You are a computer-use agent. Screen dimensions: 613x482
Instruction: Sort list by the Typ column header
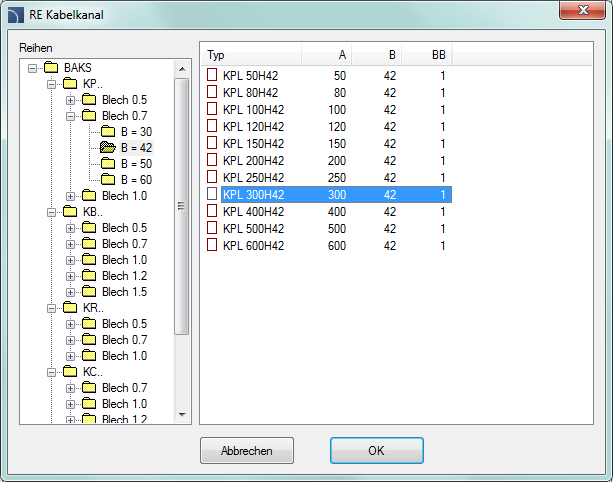(x=250, y=54)
